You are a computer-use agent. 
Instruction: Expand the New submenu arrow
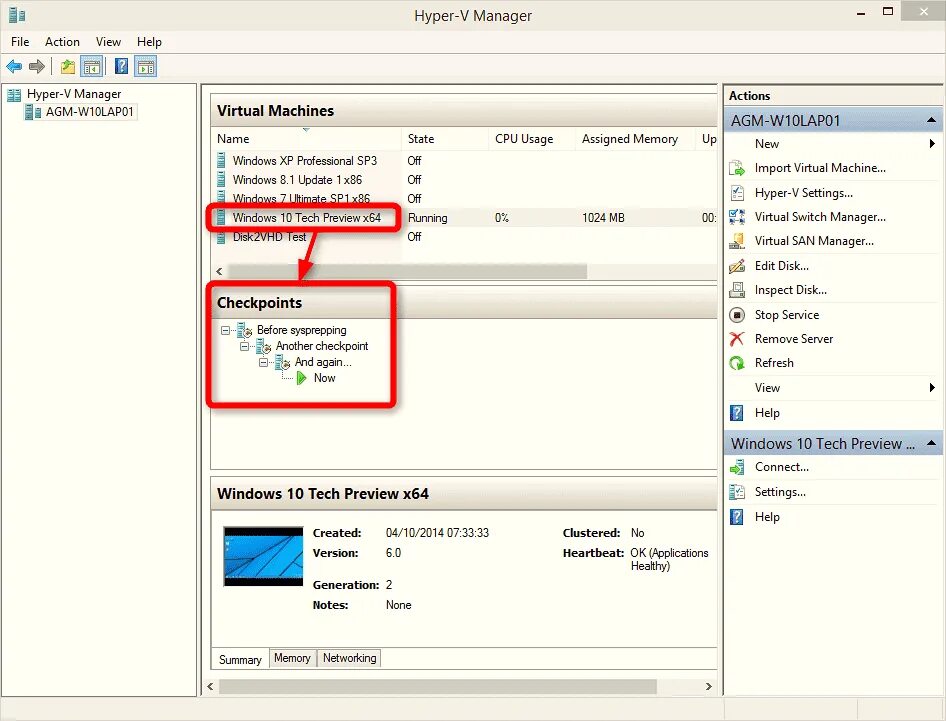(932, 144)
